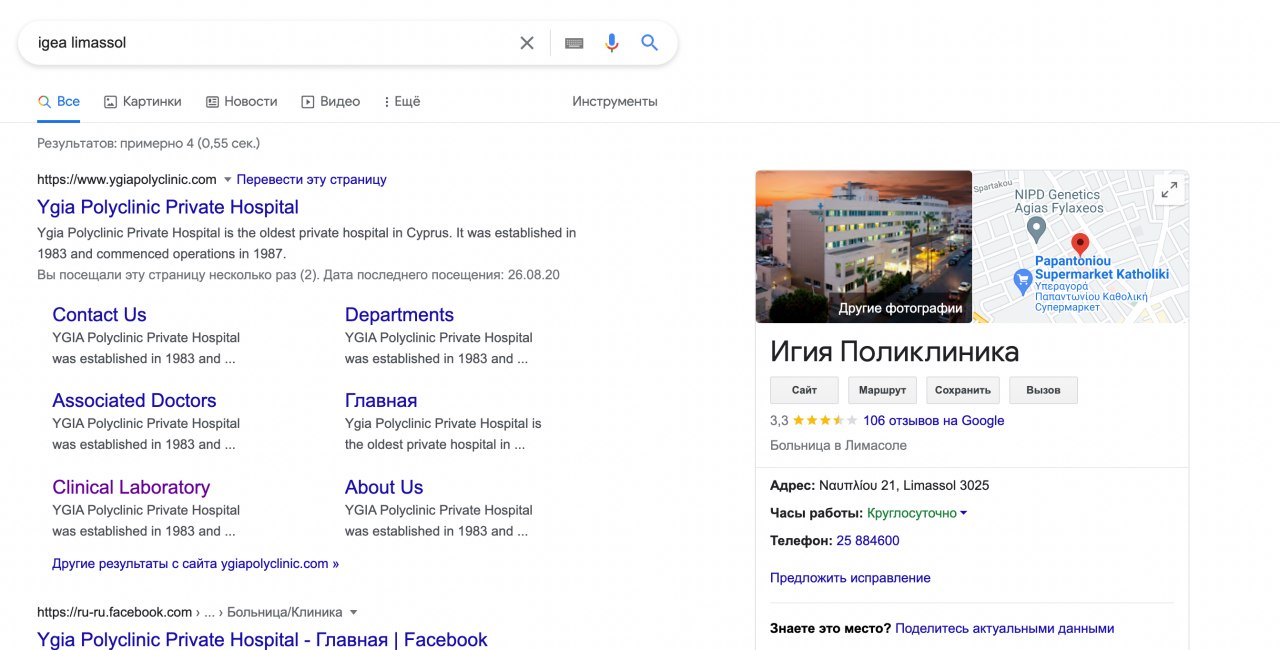Clear the search query with X icon

click(x=527, y=43)
